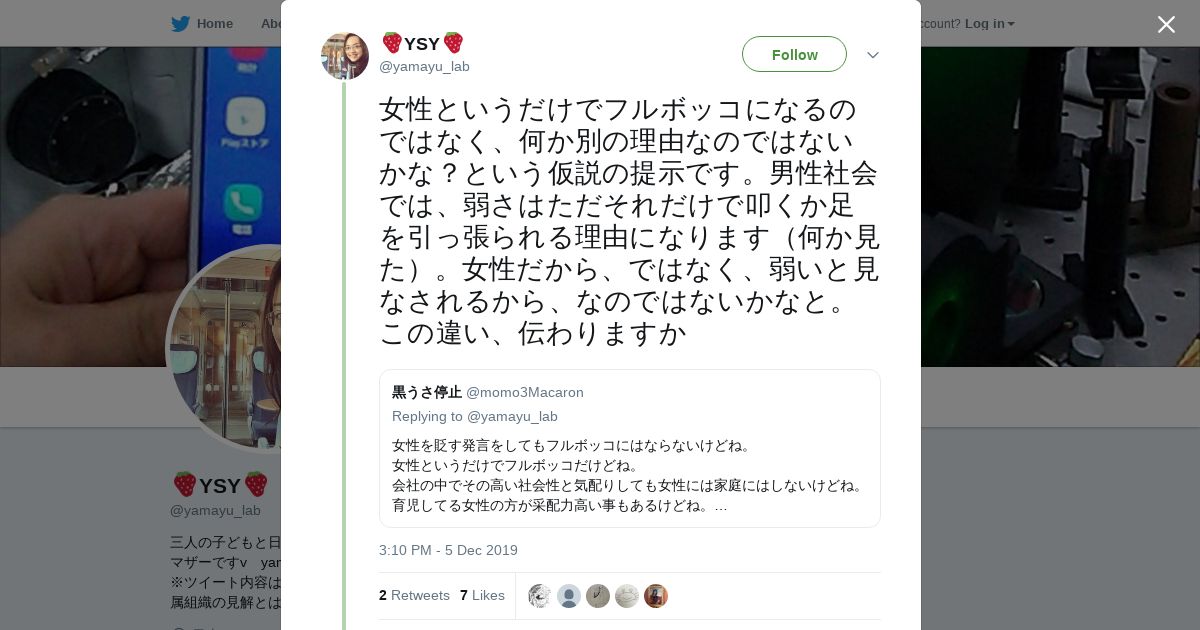
Task: Click third liker's avatar icon
Action: click(x=598, y=596)
